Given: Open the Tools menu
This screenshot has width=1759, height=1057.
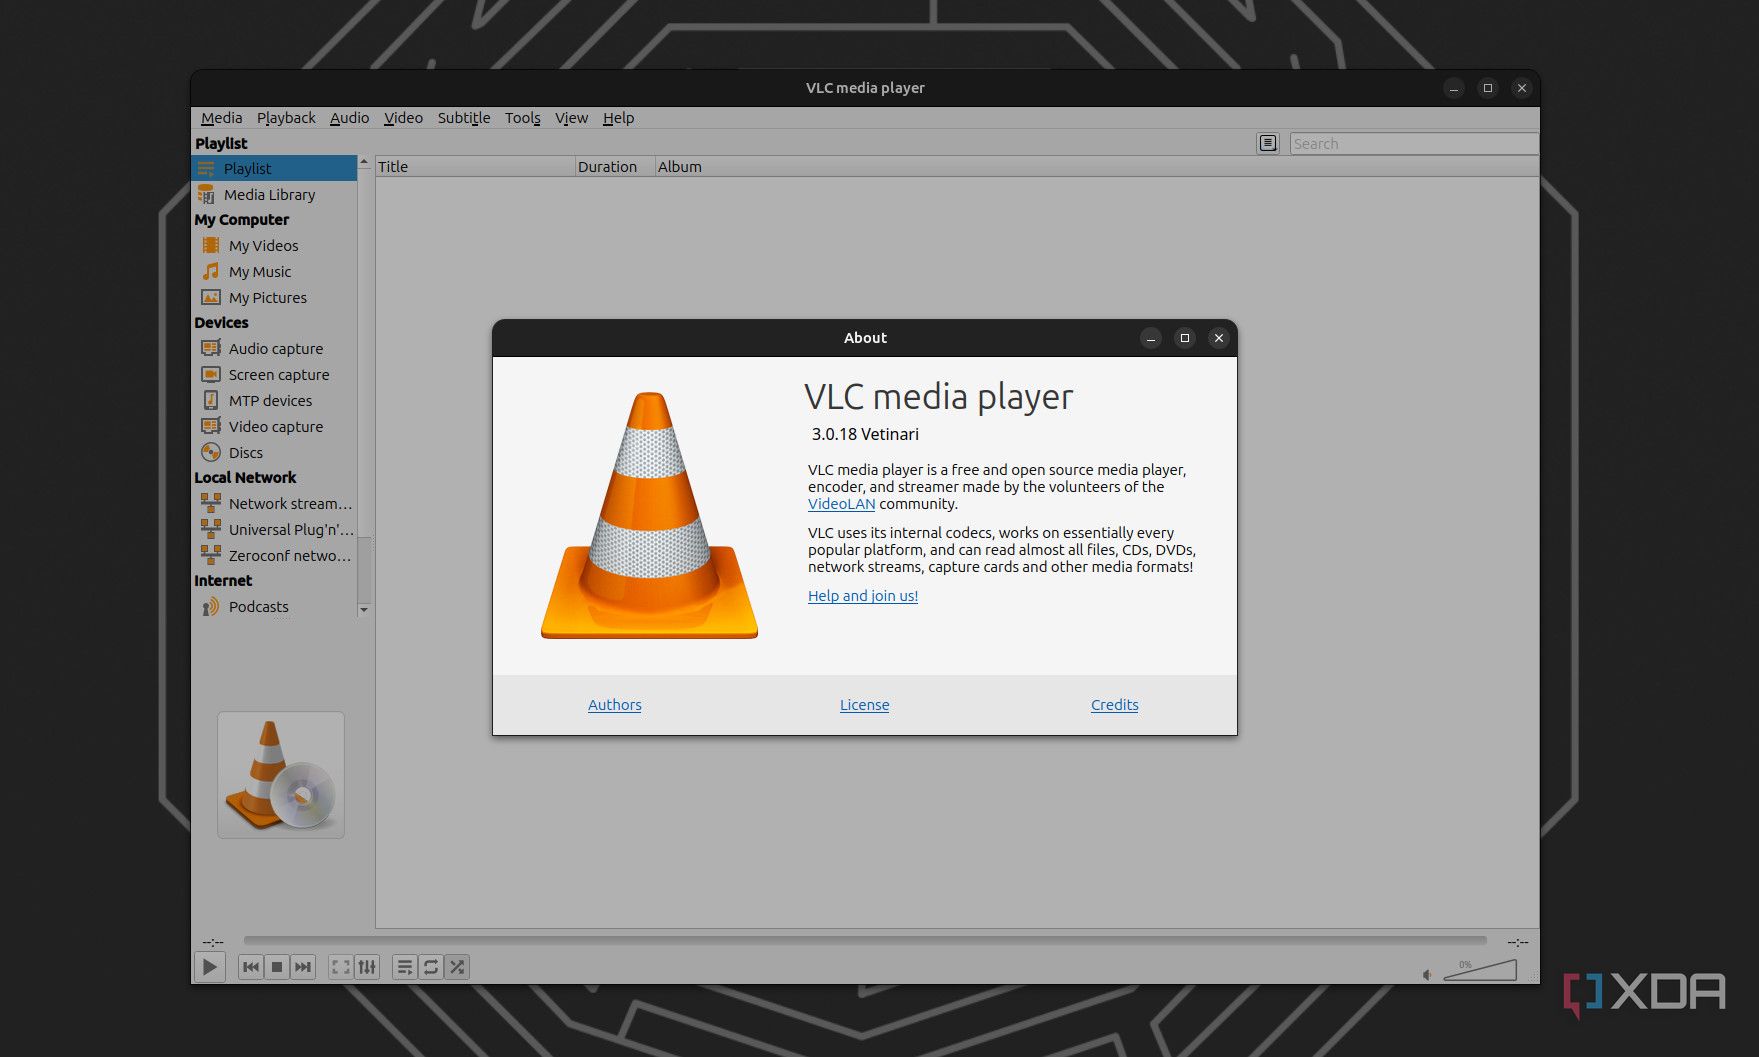Looking at the screenshot, I should coord(522,117).
